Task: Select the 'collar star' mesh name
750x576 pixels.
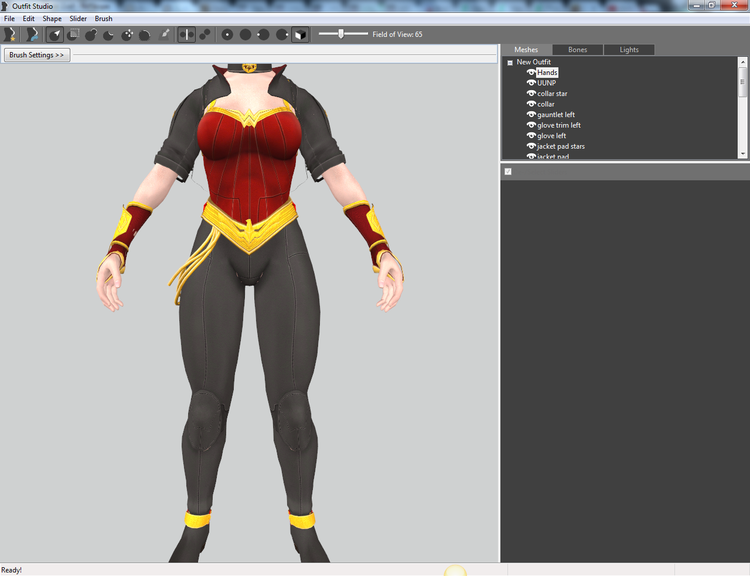Action: (552, 94)
